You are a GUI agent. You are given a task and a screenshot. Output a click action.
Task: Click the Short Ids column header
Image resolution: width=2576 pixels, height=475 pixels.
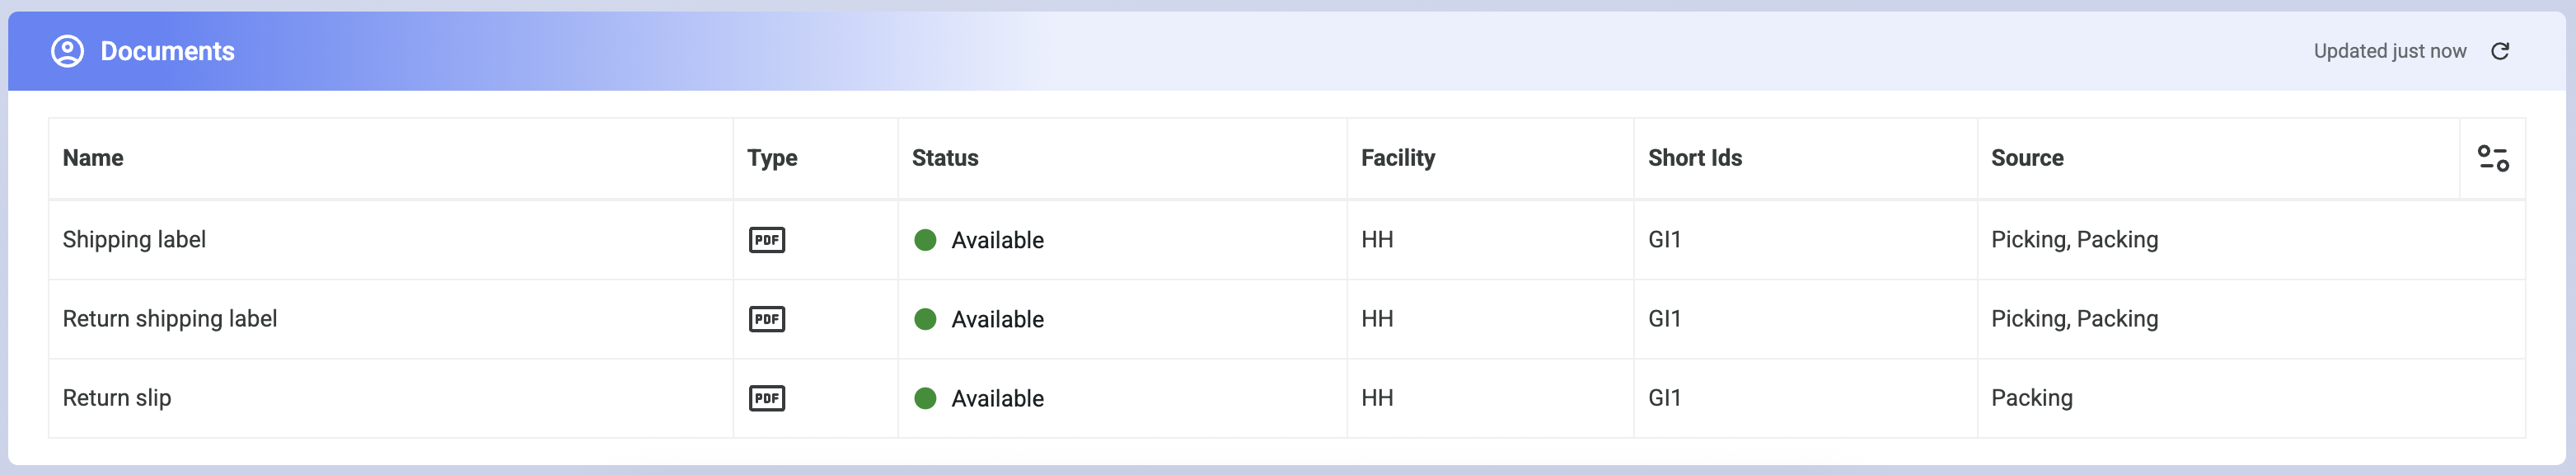point(1694,158)
